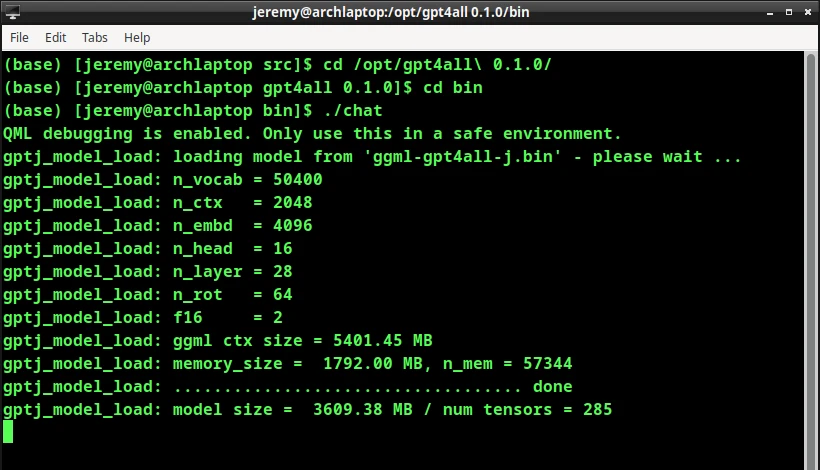The image size is (820, 470).
Task: Click the 'f16 = 2' line
Action: tap(143, 318)
